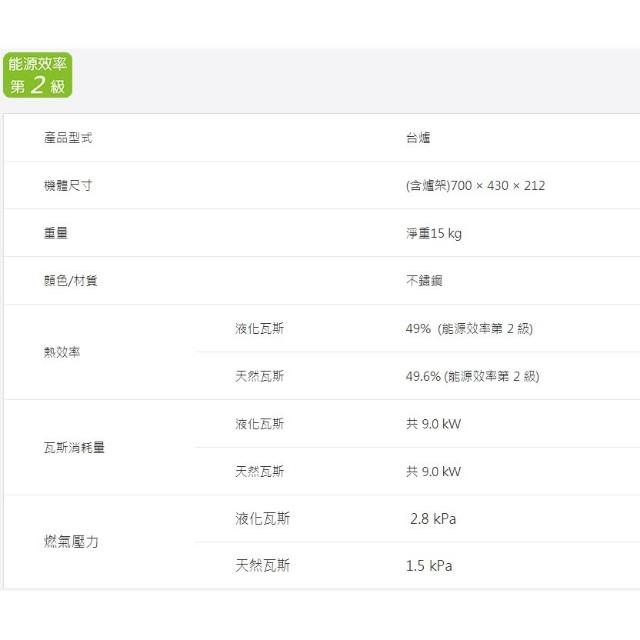
Task: Click the 1.5 kPa pressure value
Action: tap(429, 566)
